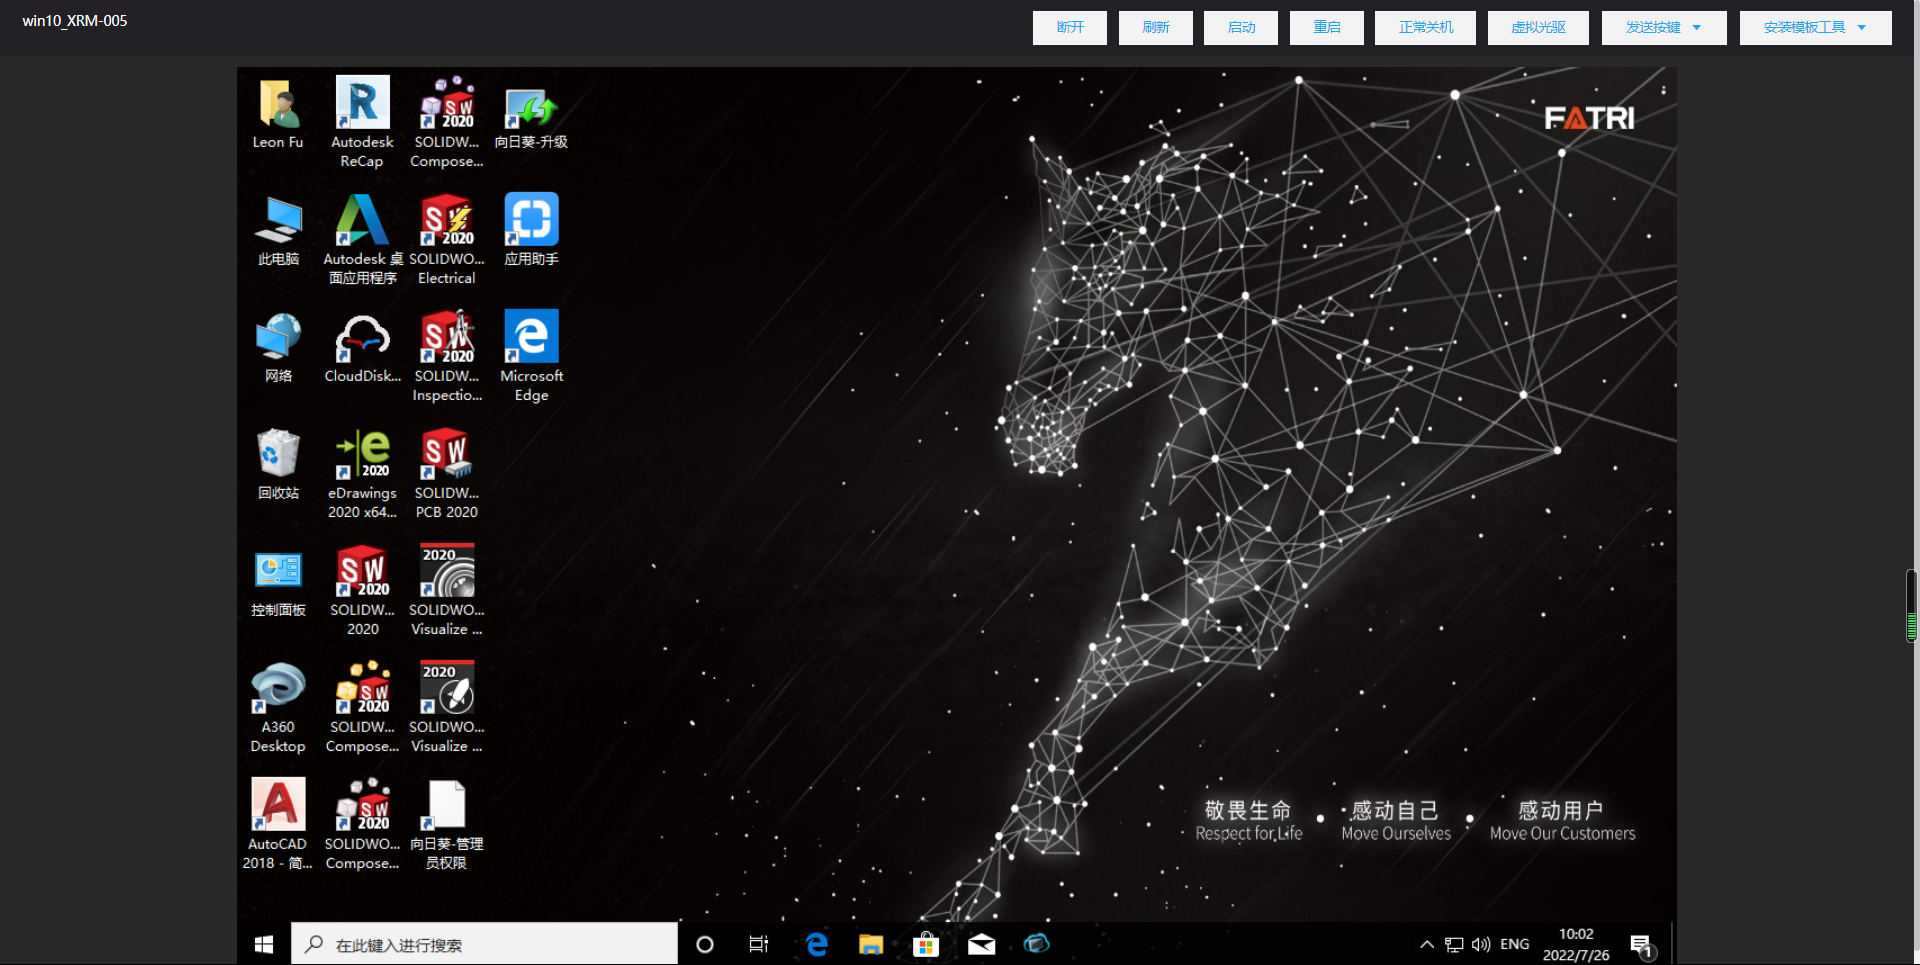Image resolution: width=1920 pixels, height=965 pixels.
Task: Select the SOLIDWORKS PCB 2020 shortcut
Action: [447, 473]
